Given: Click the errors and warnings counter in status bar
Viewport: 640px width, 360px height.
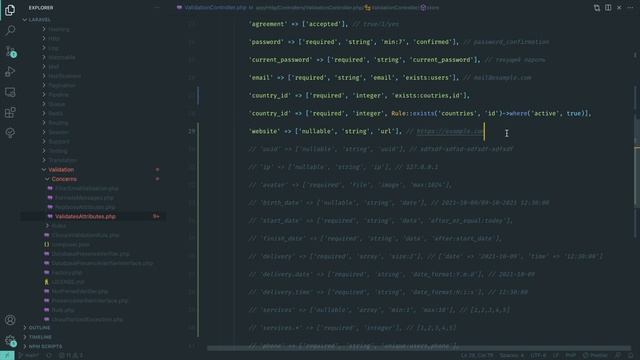Looking at the screenshot, I should point(71,356).
